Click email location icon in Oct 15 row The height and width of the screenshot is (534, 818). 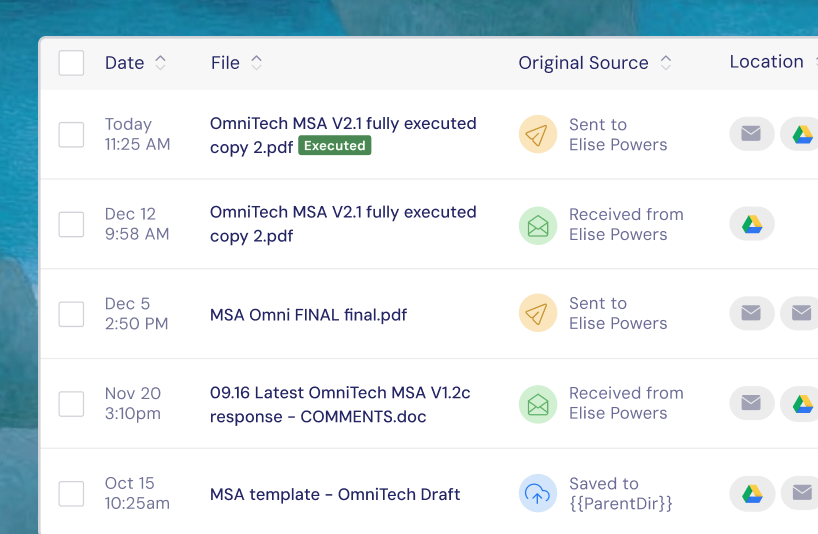point(800,493)
